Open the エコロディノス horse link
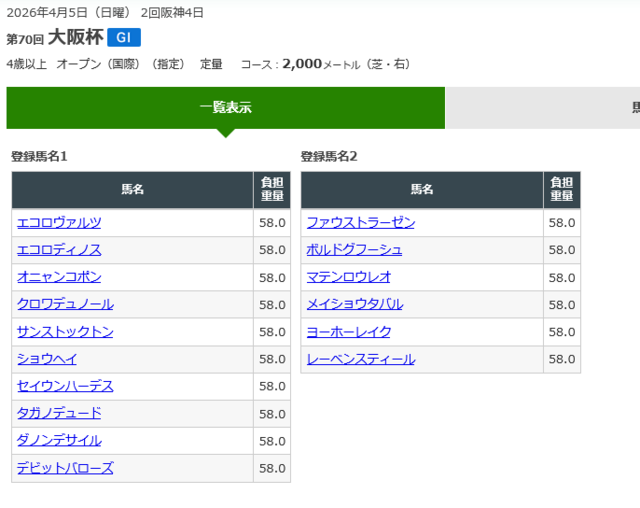The image size is (640, 508). [59, 250]
